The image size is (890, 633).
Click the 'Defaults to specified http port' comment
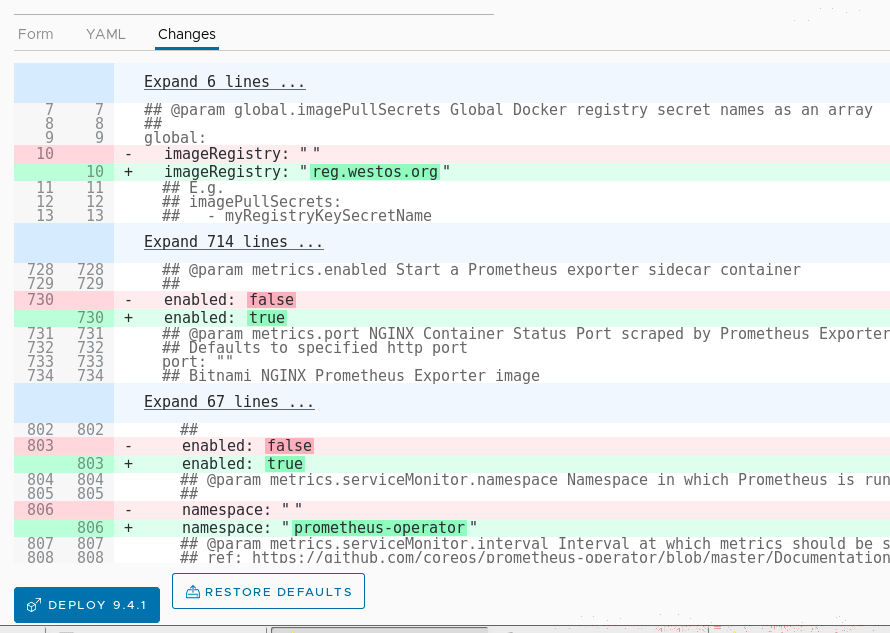(x=314, y=347)
